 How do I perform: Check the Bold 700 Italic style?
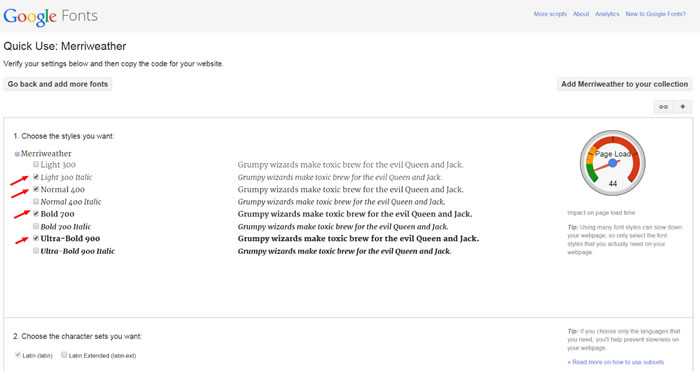(x=36, y=226)
